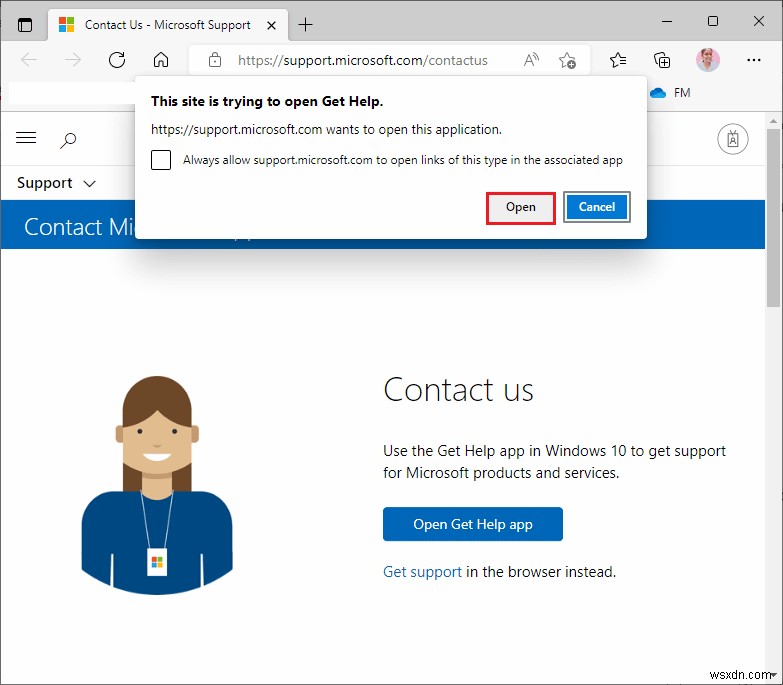This screenshot has width=783, height=685.
Task: Click Open in the dialog
Action: (520, 208)
